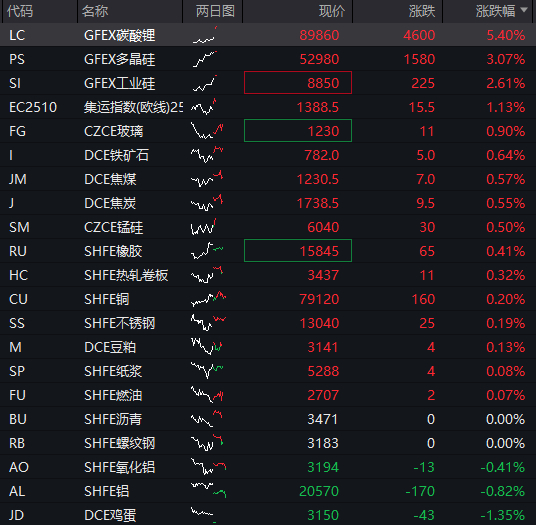
Task: Click the CU copper sparkline chart
Action: point(208,299)
